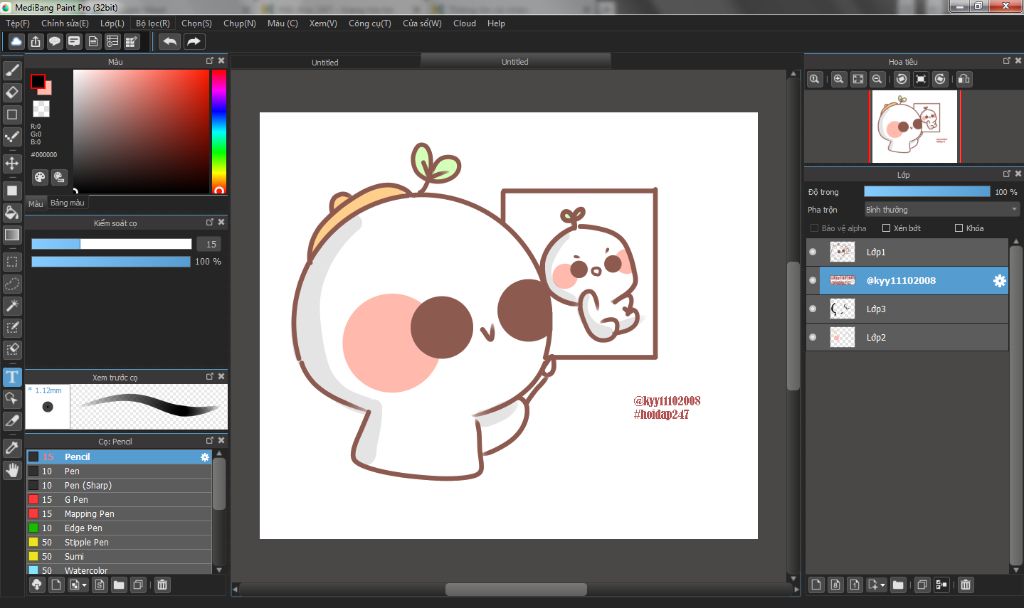Switch to the Bảng màu tab

pos(67,203)
